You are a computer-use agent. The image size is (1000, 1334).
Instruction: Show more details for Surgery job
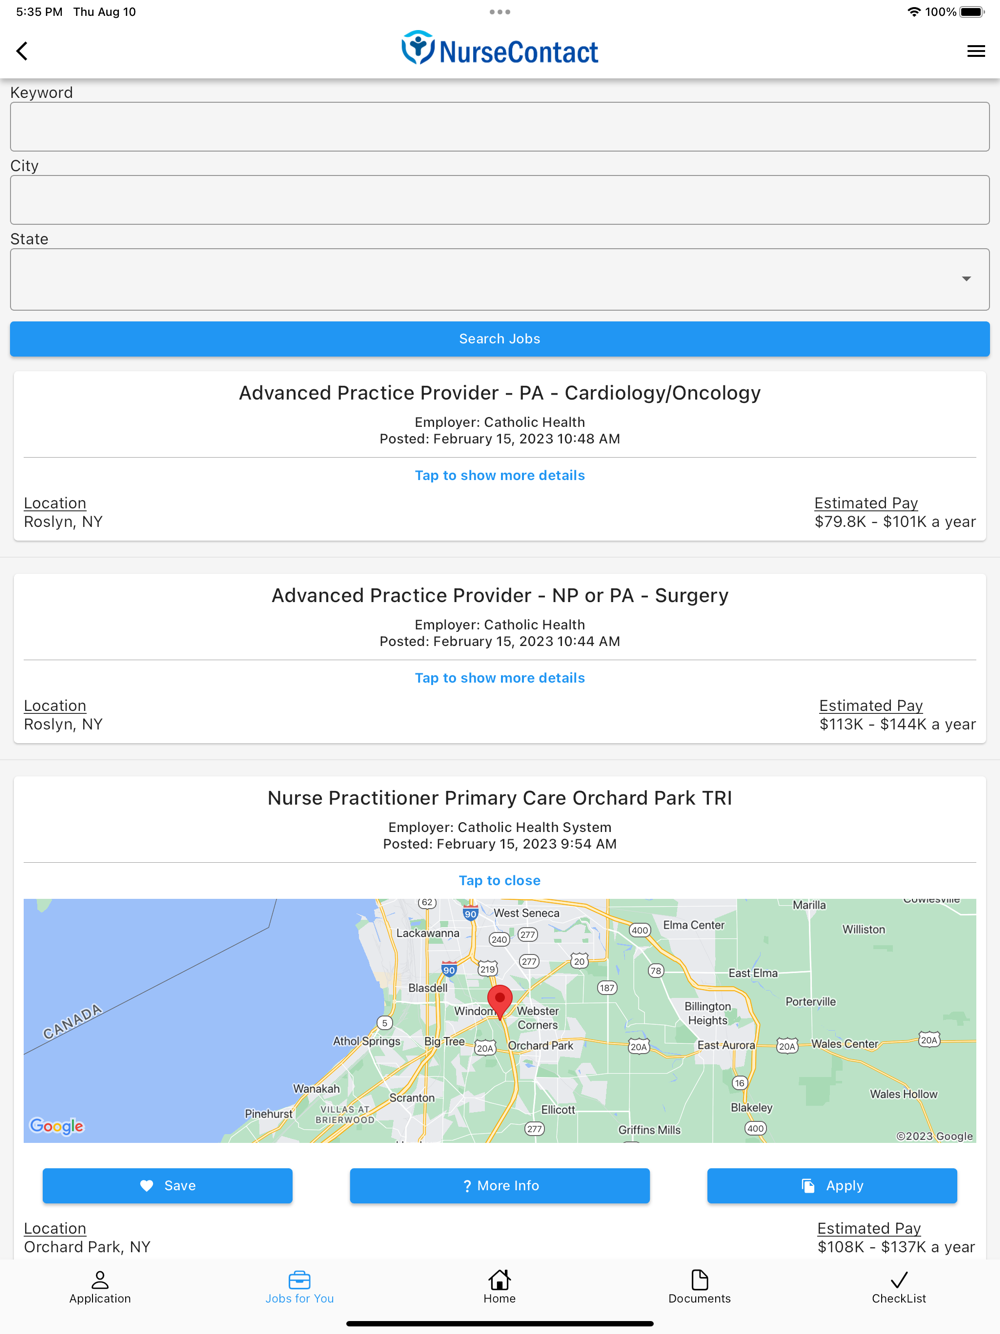click(500, 678)
